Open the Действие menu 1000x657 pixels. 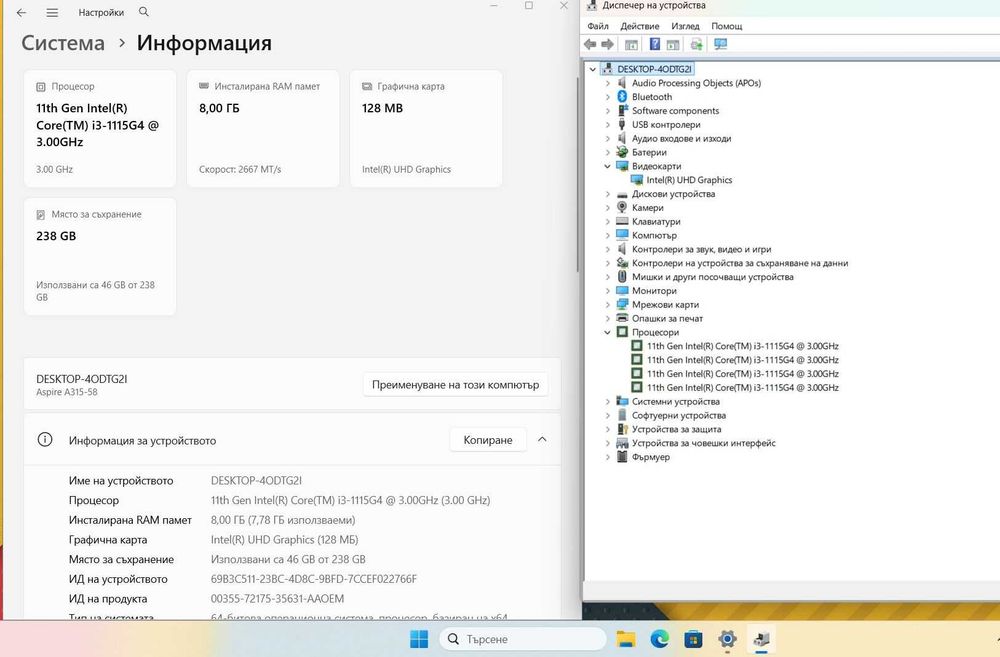640,26
